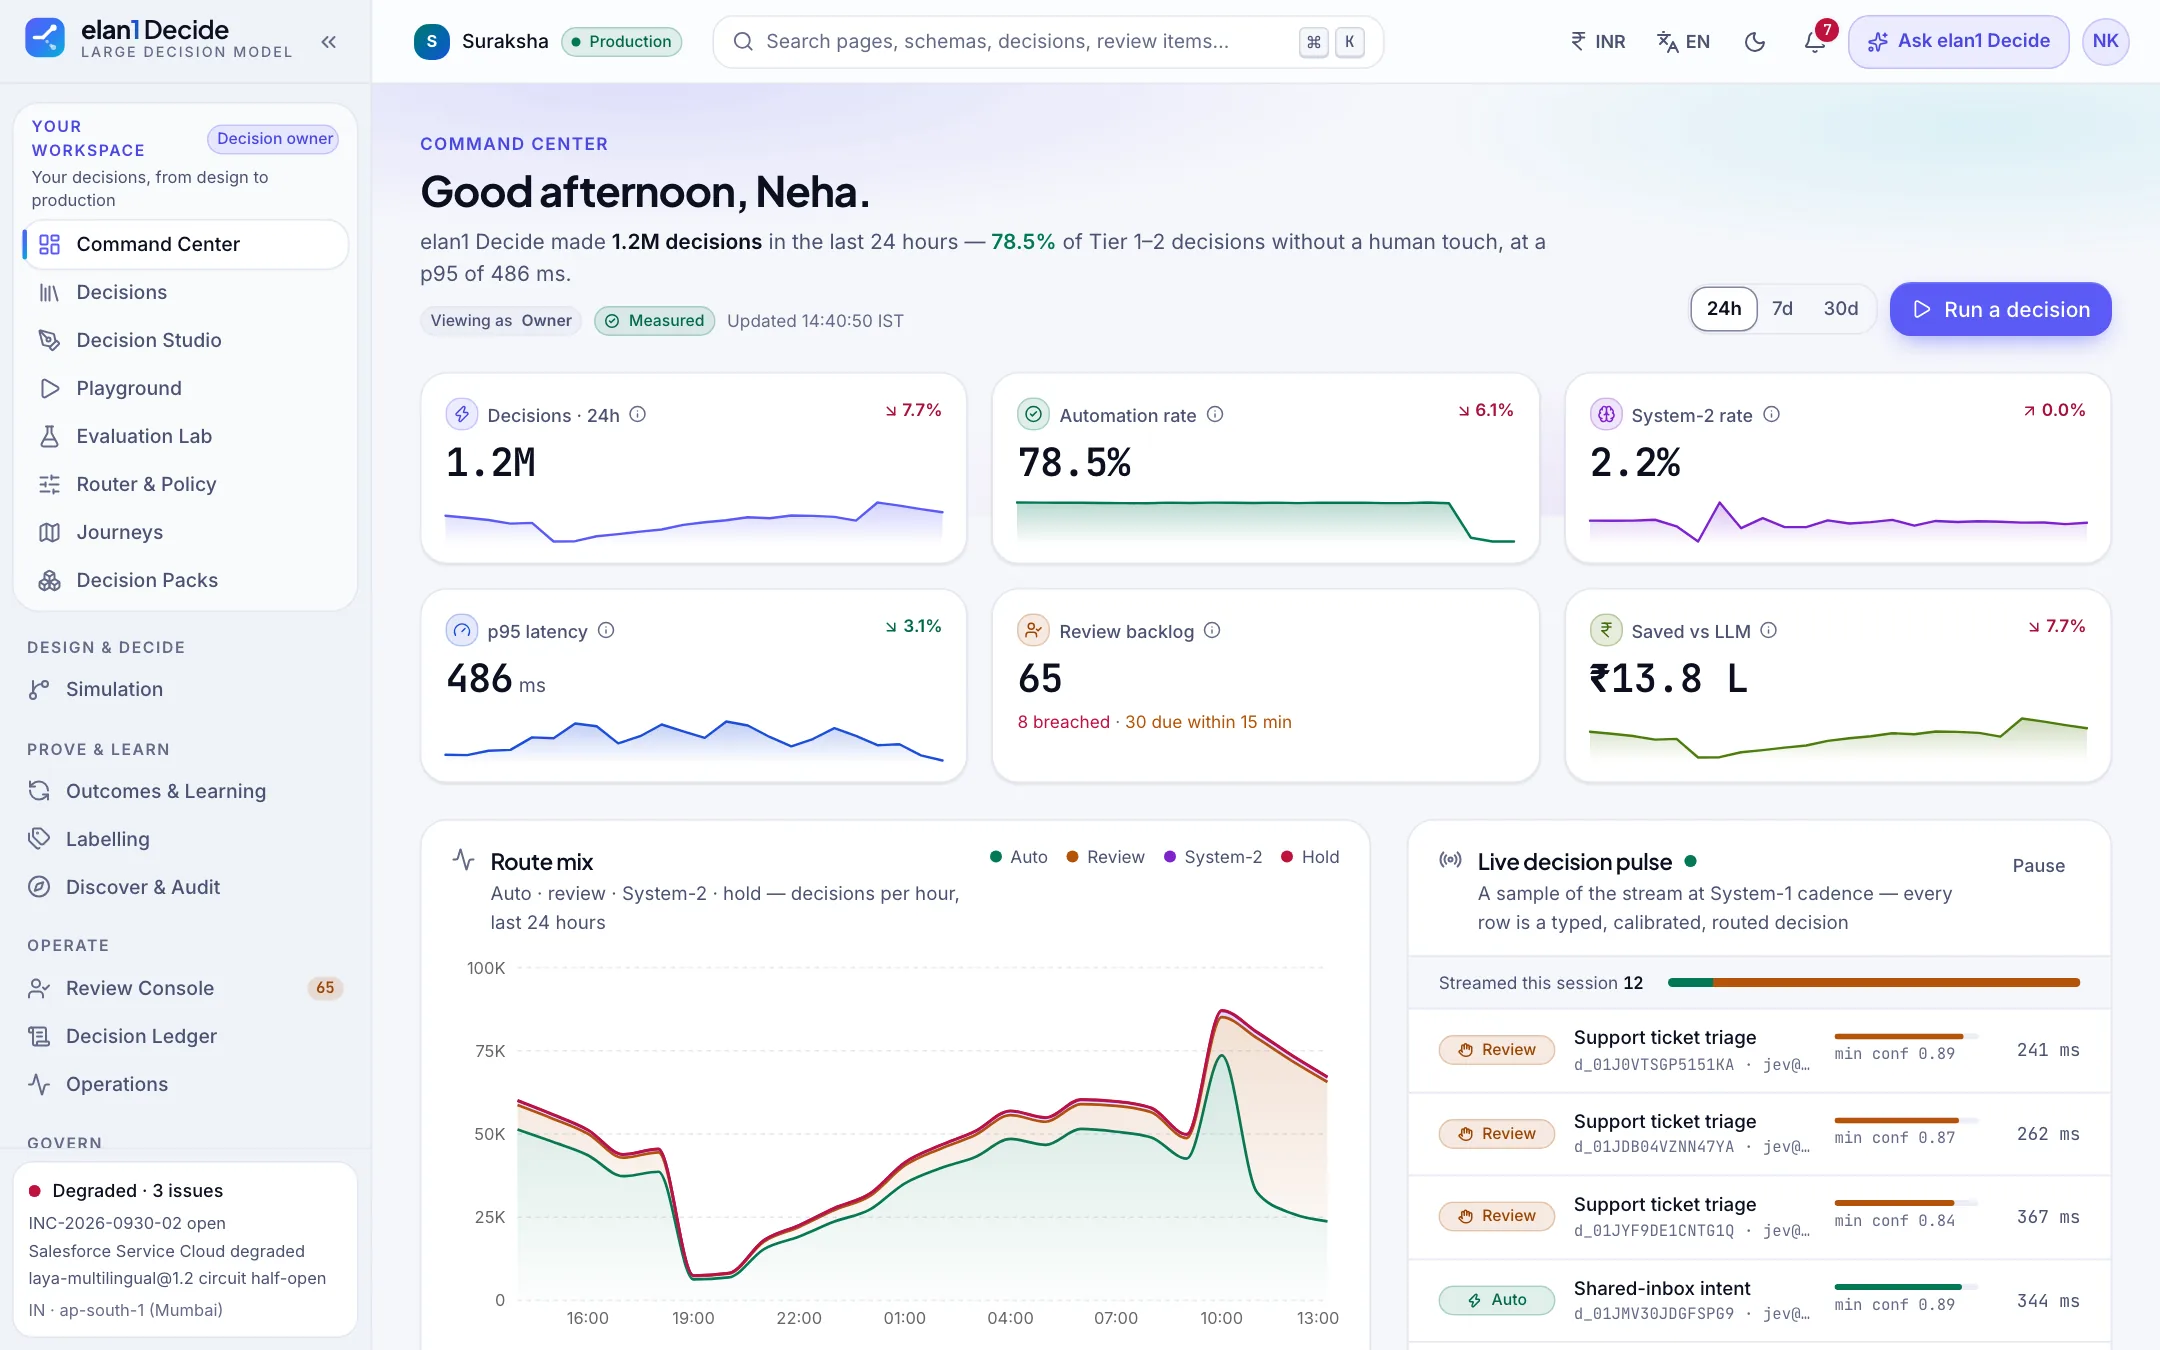This screenshot has height=1350, width=2160.
Task: Toggle the Auto series in Route mix legend
Action: pyautogui.click(x=1018, y=857)
